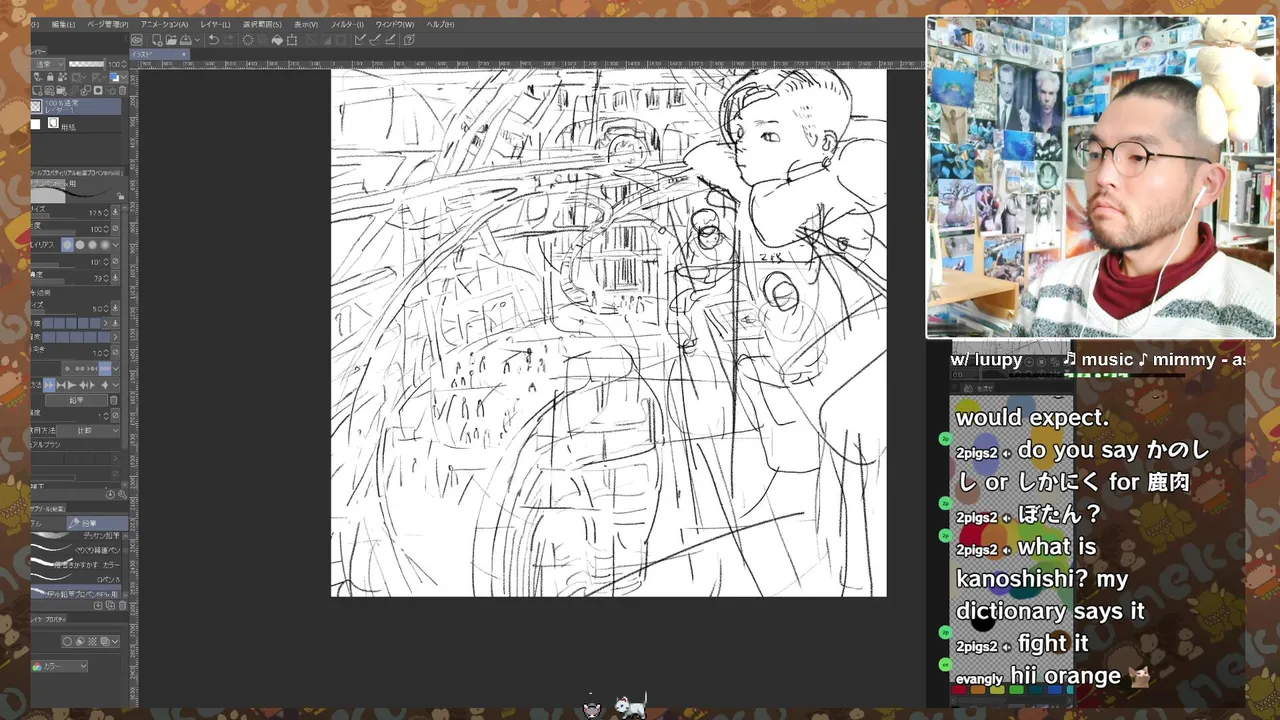Click the Delete layer trash icon
The height and width of the screenshot is (720, 1280).
122,90
